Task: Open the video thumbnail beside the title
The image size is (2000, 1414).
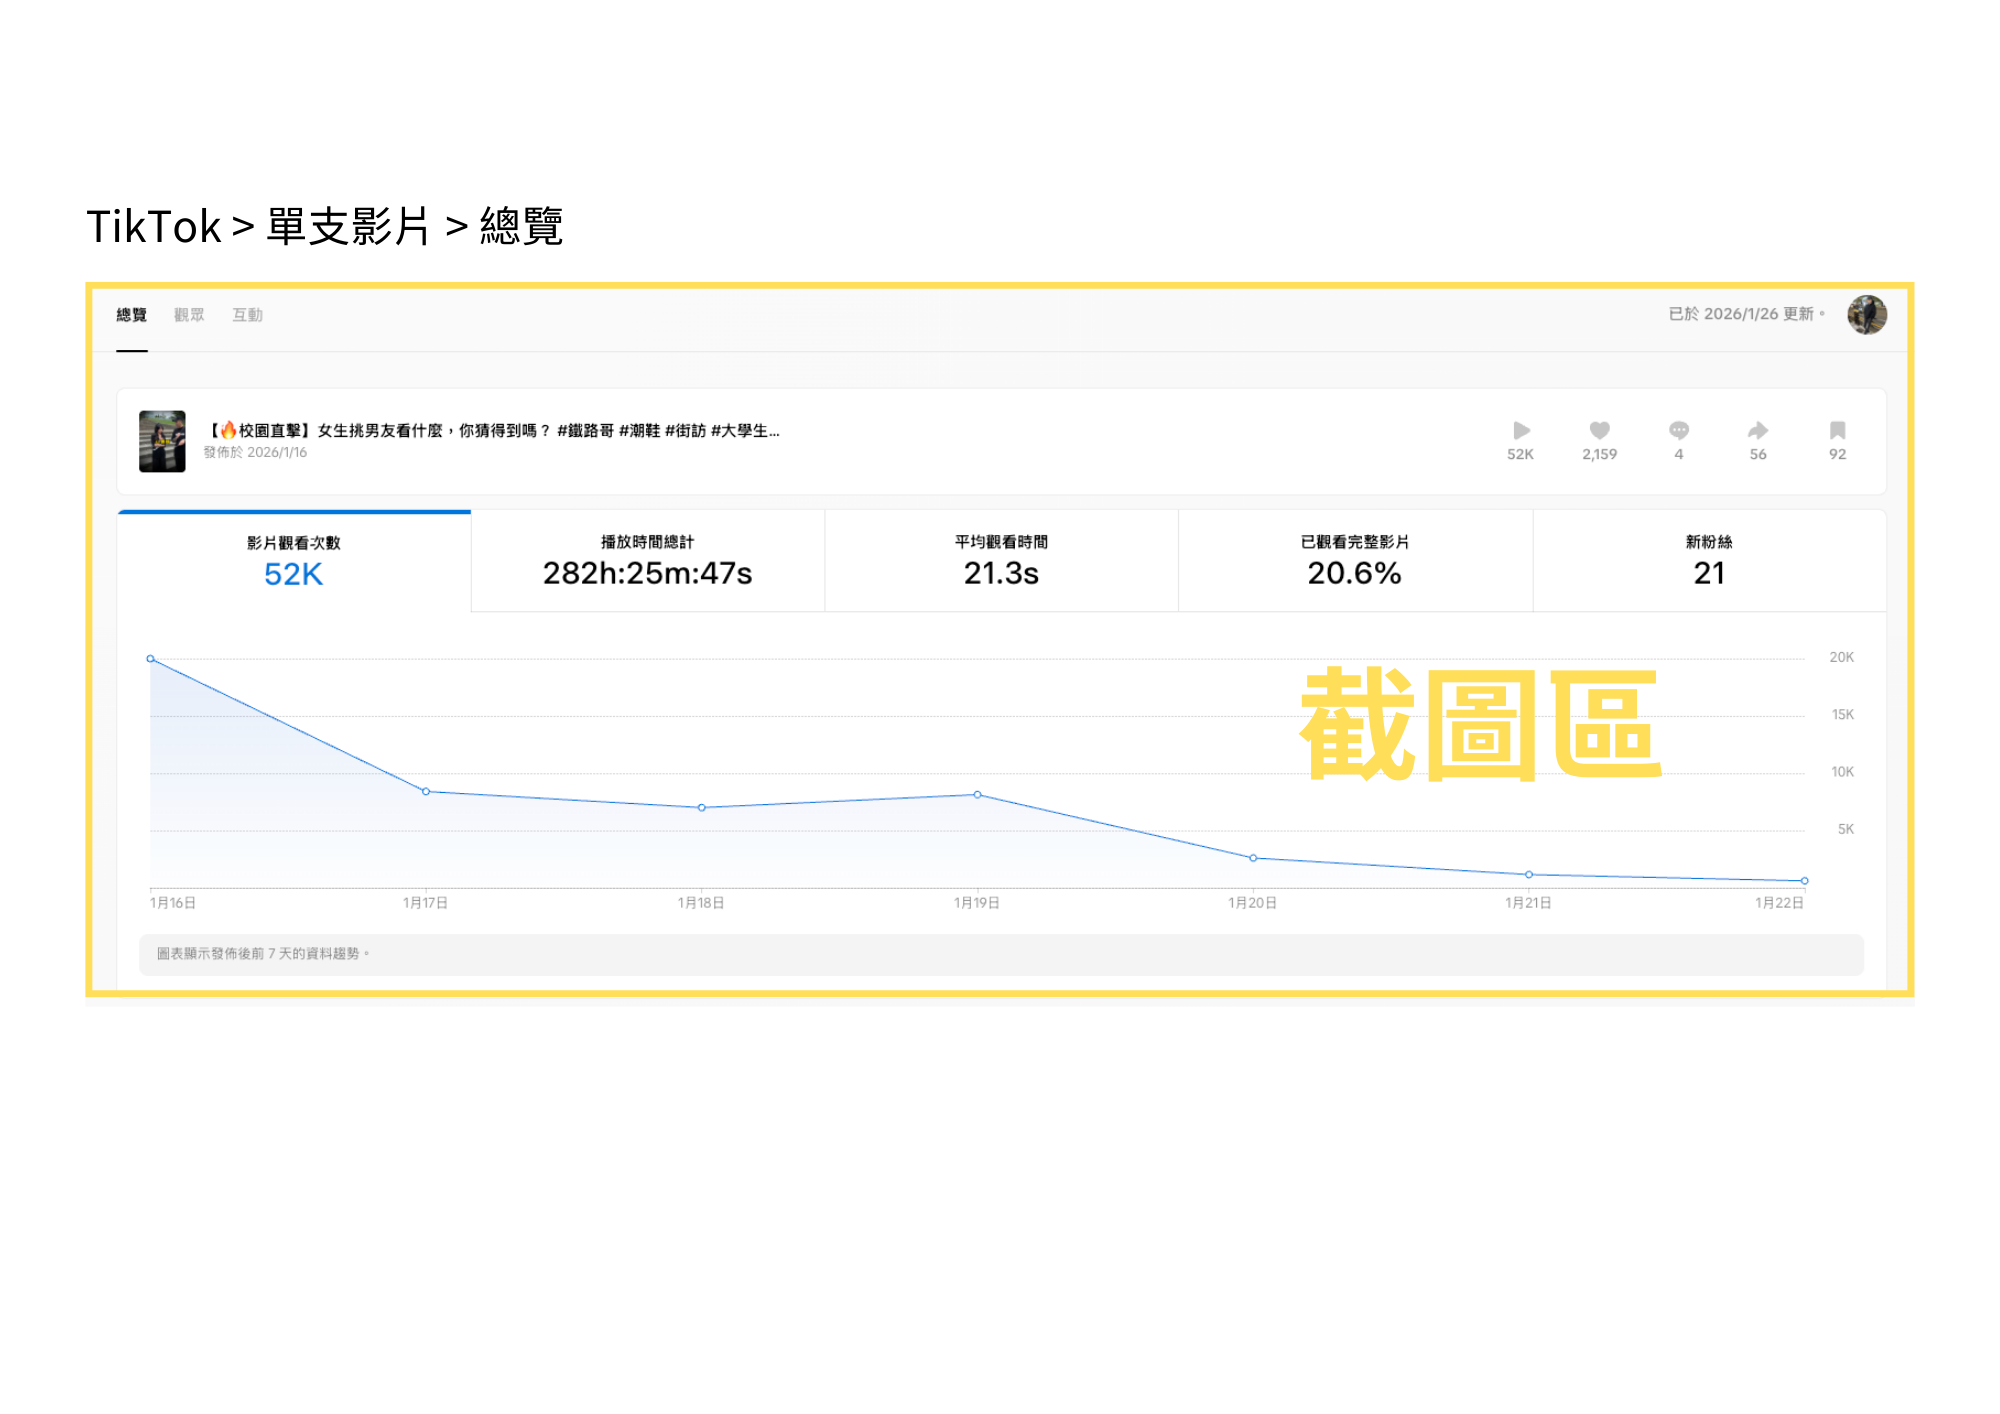Action: 162,441
